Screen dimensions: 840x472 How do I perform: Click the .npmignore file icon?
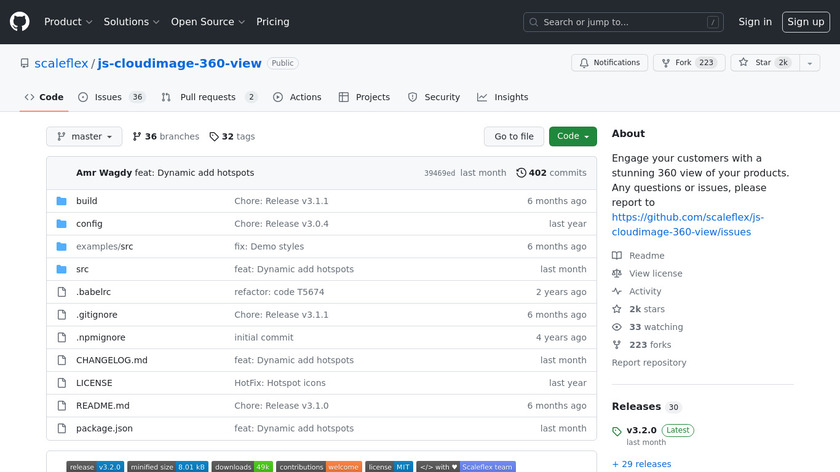click(x=62, y=338)
